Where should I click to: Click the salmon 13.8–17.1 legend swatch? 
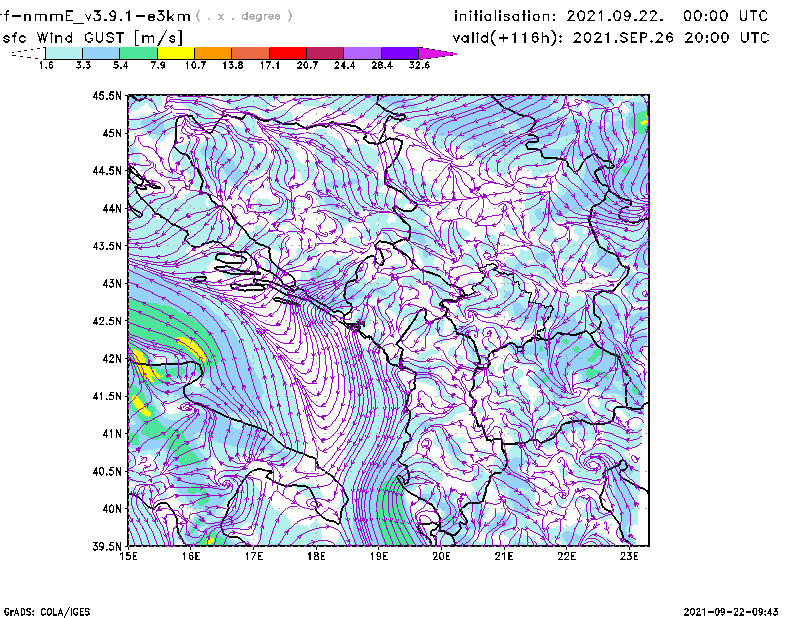point(251,53)
